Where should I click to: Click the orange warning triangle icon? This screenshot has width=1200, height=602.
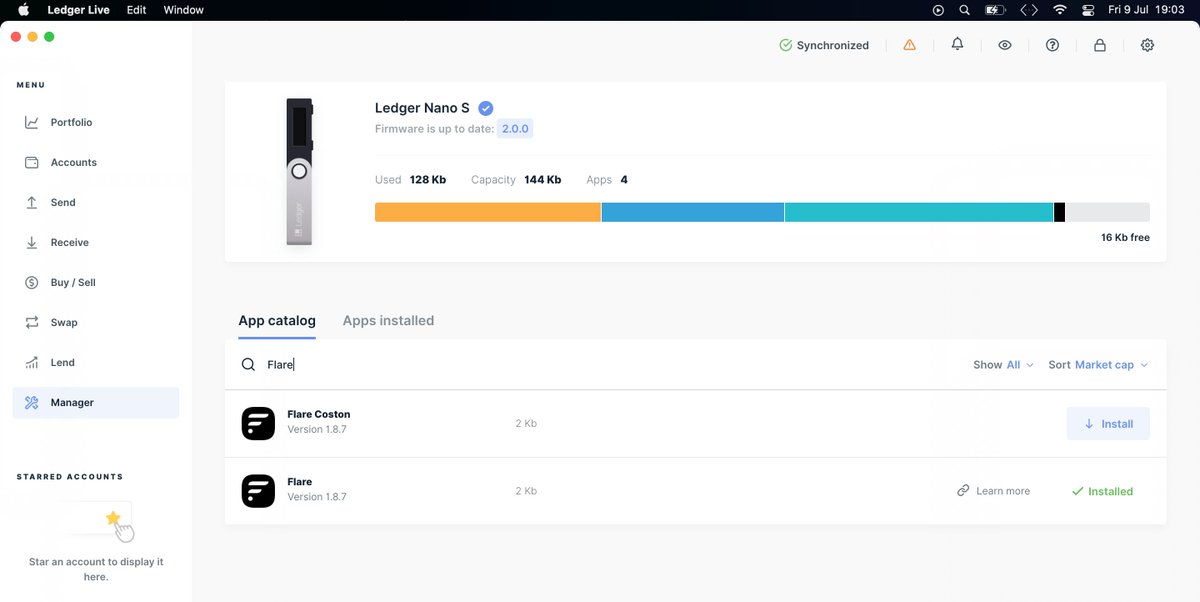click(909, 45)
